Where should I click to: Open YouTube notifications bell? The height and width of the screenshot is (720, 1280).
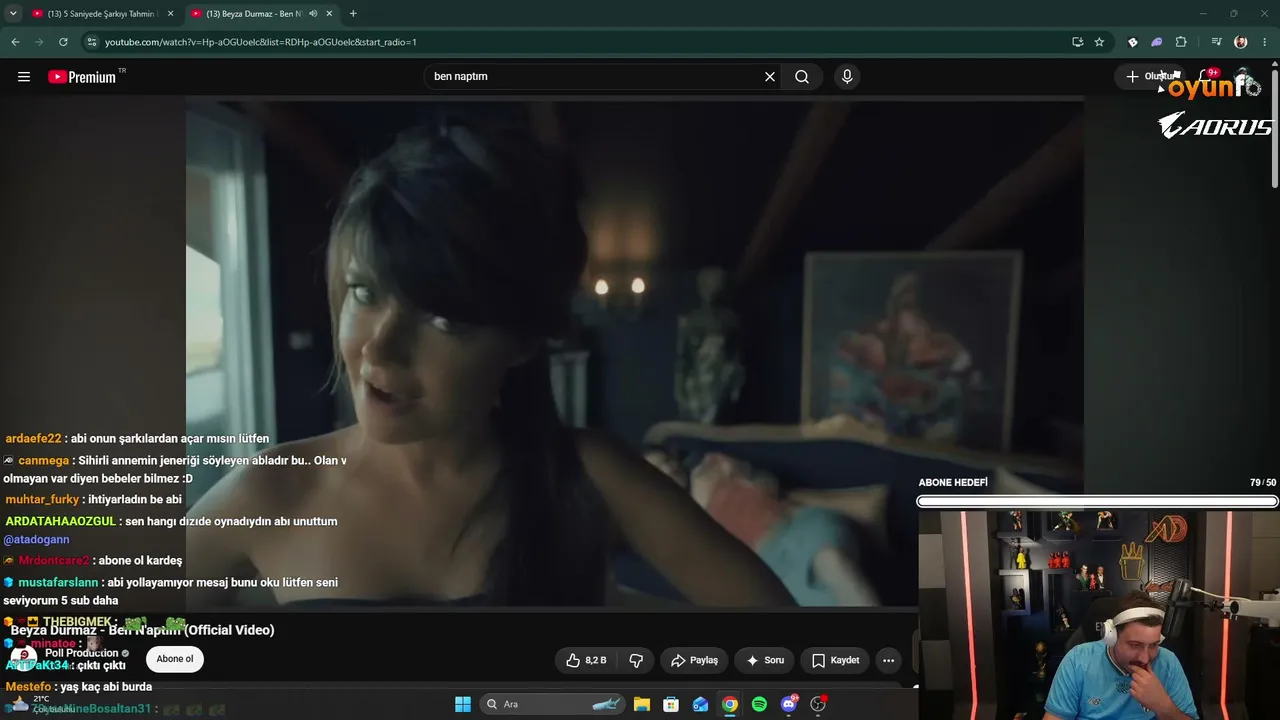click(1205, 76)
